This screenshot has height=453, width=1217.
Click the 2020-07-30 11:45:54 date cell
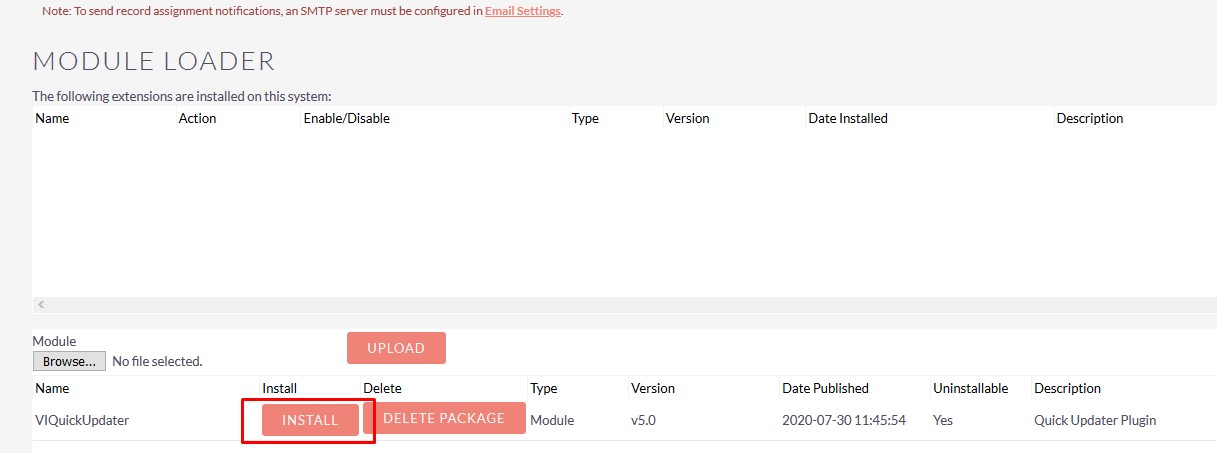point(844,420)
